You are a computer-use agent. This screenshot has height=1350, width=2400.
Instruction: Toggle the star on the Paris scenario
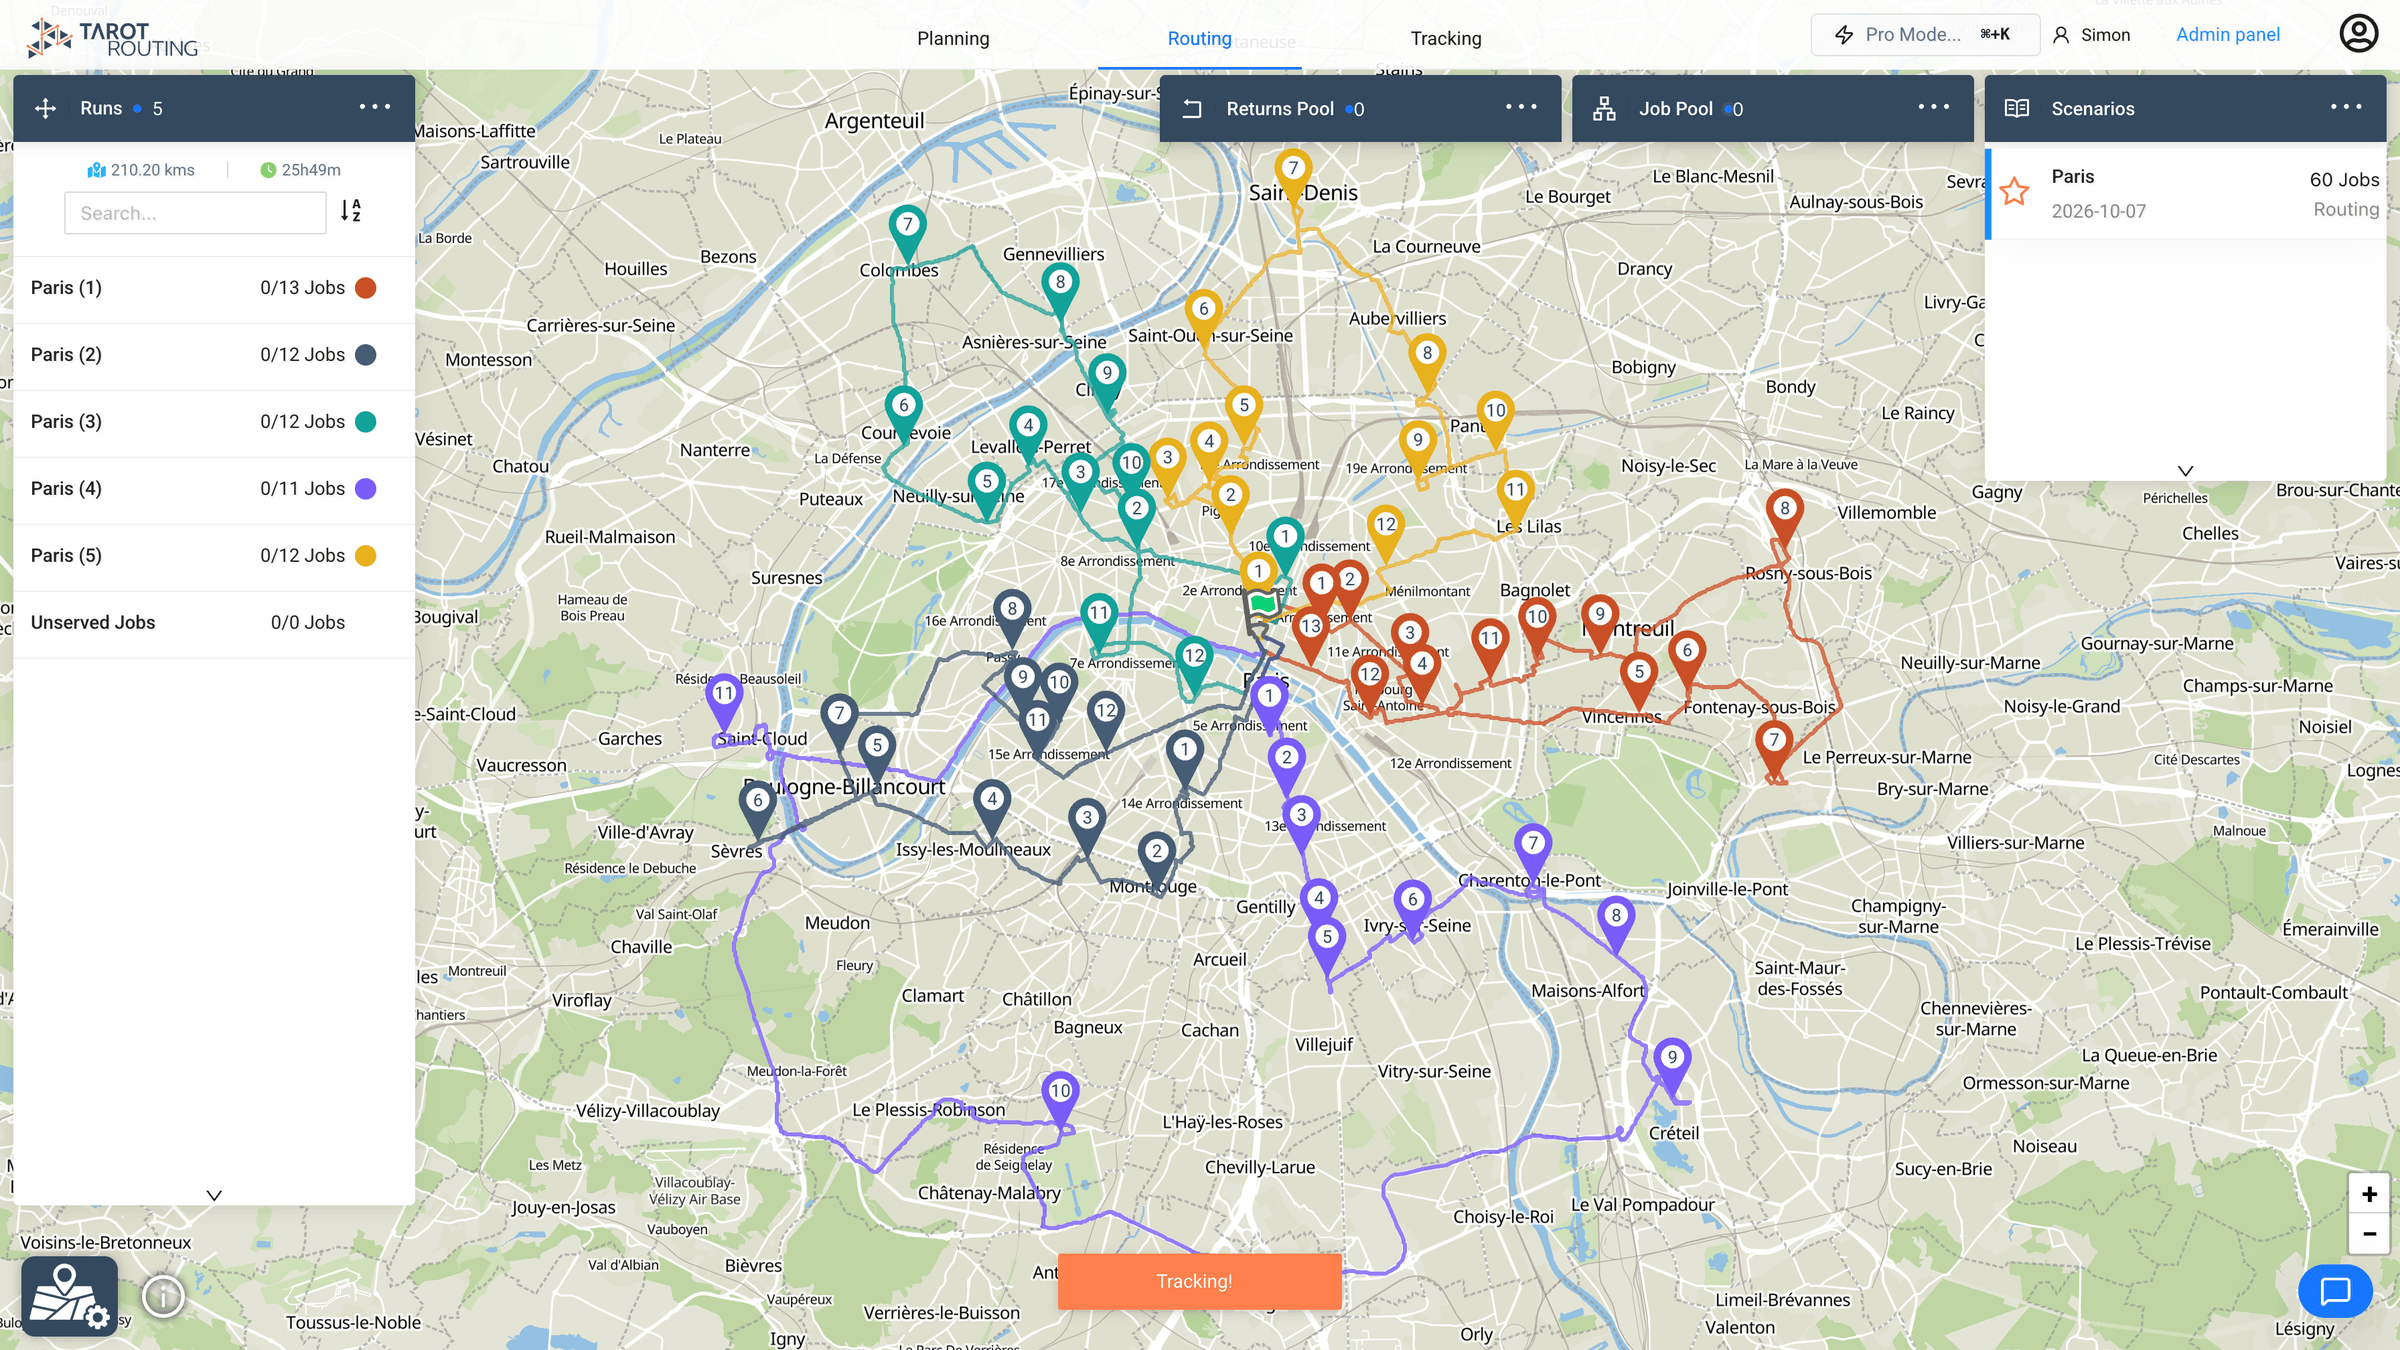[x=2015, y=192]
